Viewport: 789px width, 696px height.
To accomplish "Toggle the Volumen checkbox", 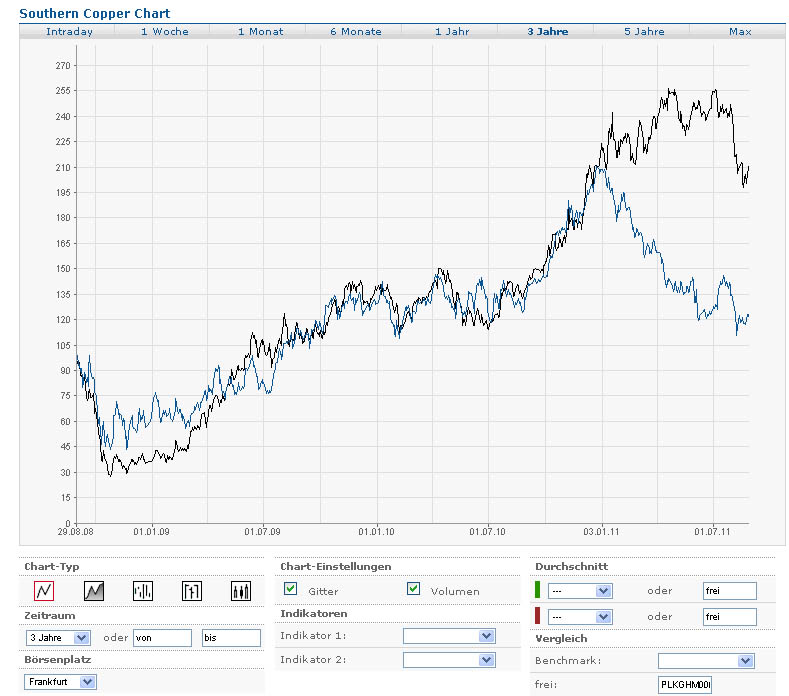I will click(x=413, y=589).
